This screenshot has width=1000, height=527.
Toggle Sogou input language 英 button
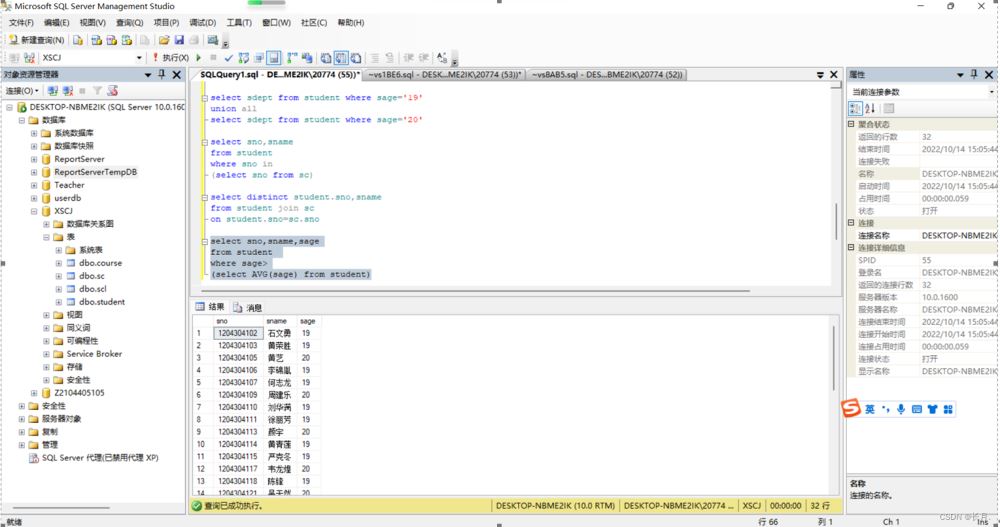[870, 409]
